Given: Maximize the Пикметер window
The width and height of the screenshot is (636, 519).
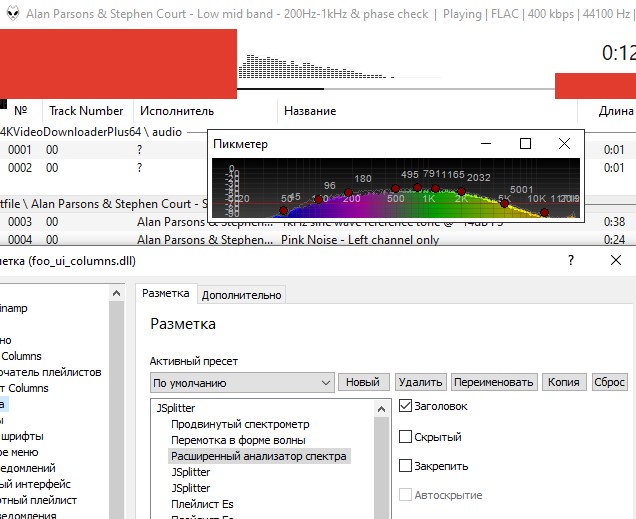Looking at the screenshot, I should (x=525, y=144).
